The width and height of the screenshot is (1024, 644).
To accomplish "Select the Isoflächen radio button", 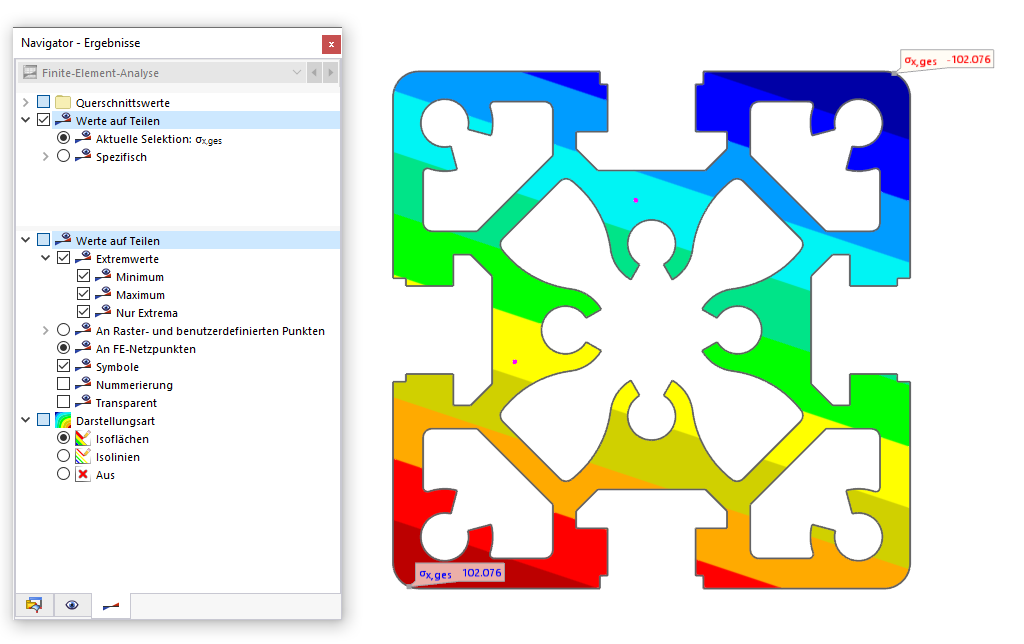I will [63, 438].
